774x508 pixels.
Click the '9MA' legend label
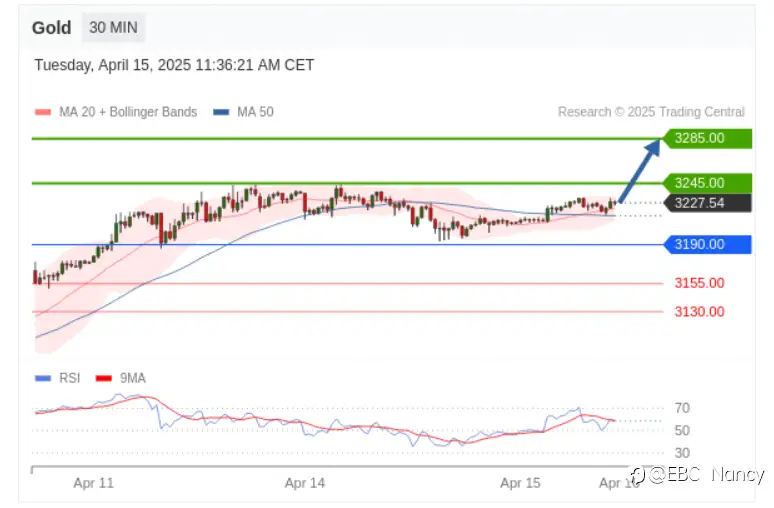tap(133, 379)
